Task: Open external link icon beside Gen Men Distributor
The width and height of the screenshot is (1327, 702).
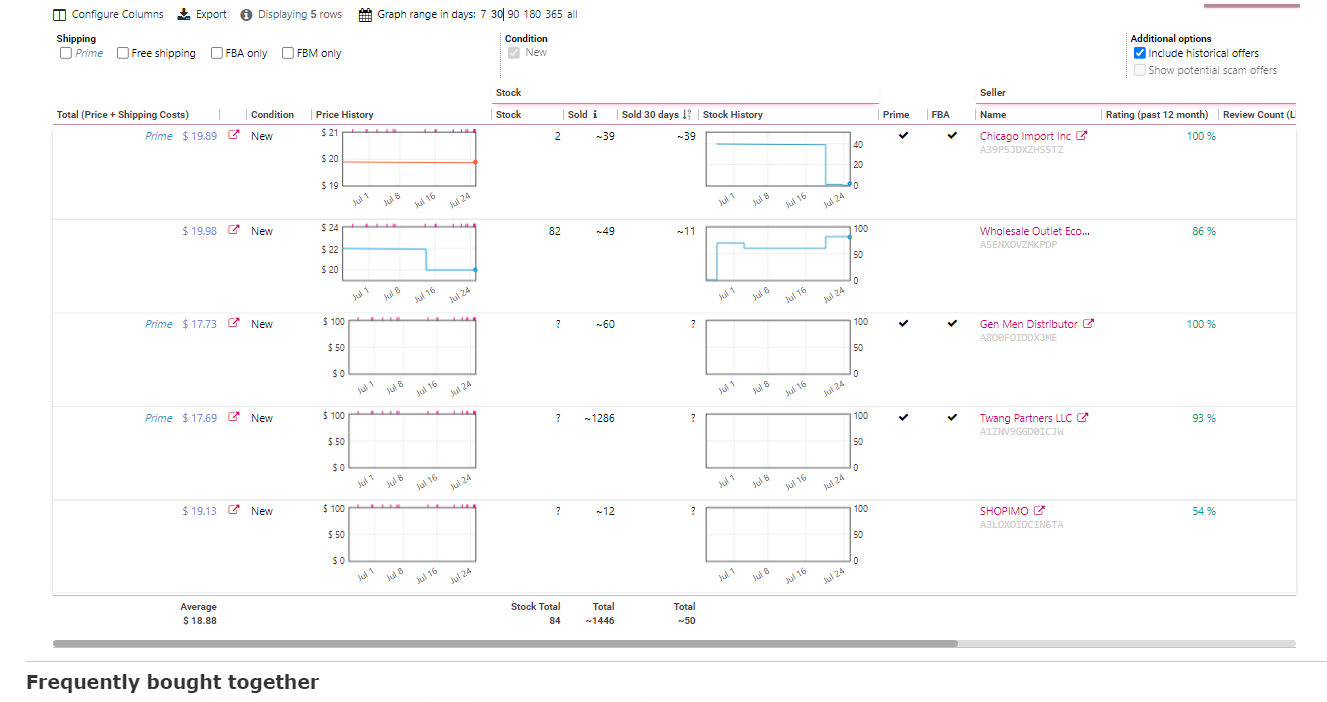Action: [1089, 324]
